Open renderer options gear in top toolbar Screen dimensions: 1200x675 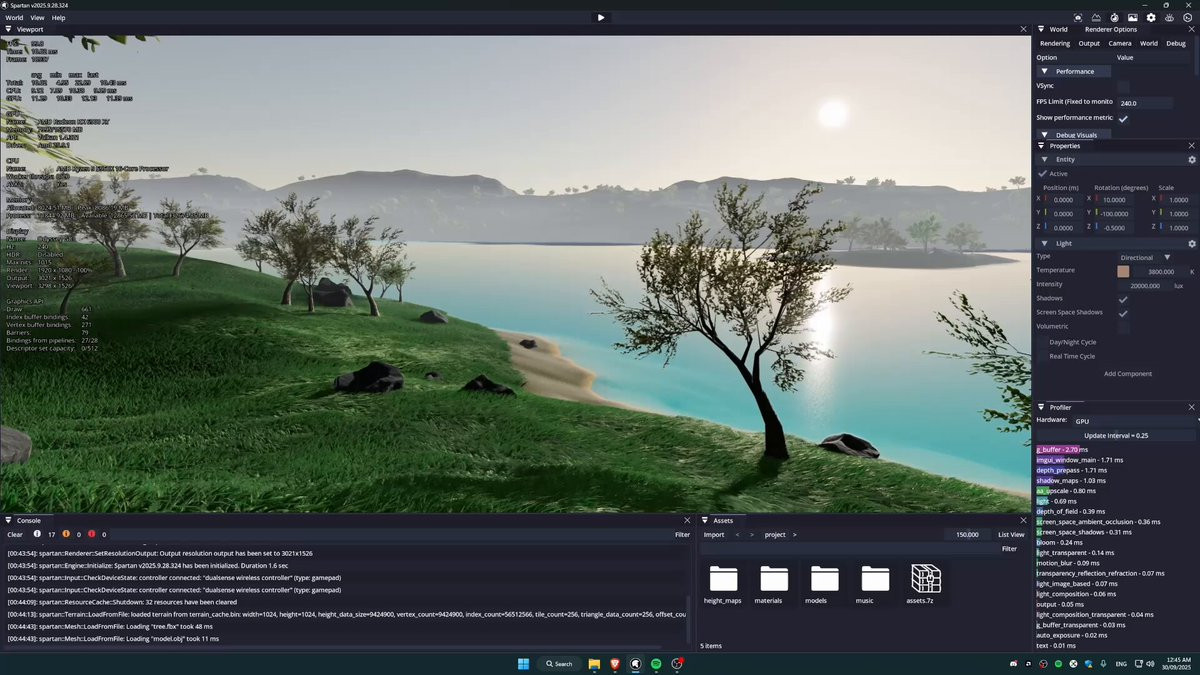pyautogui.click(x=1151, y=17)
